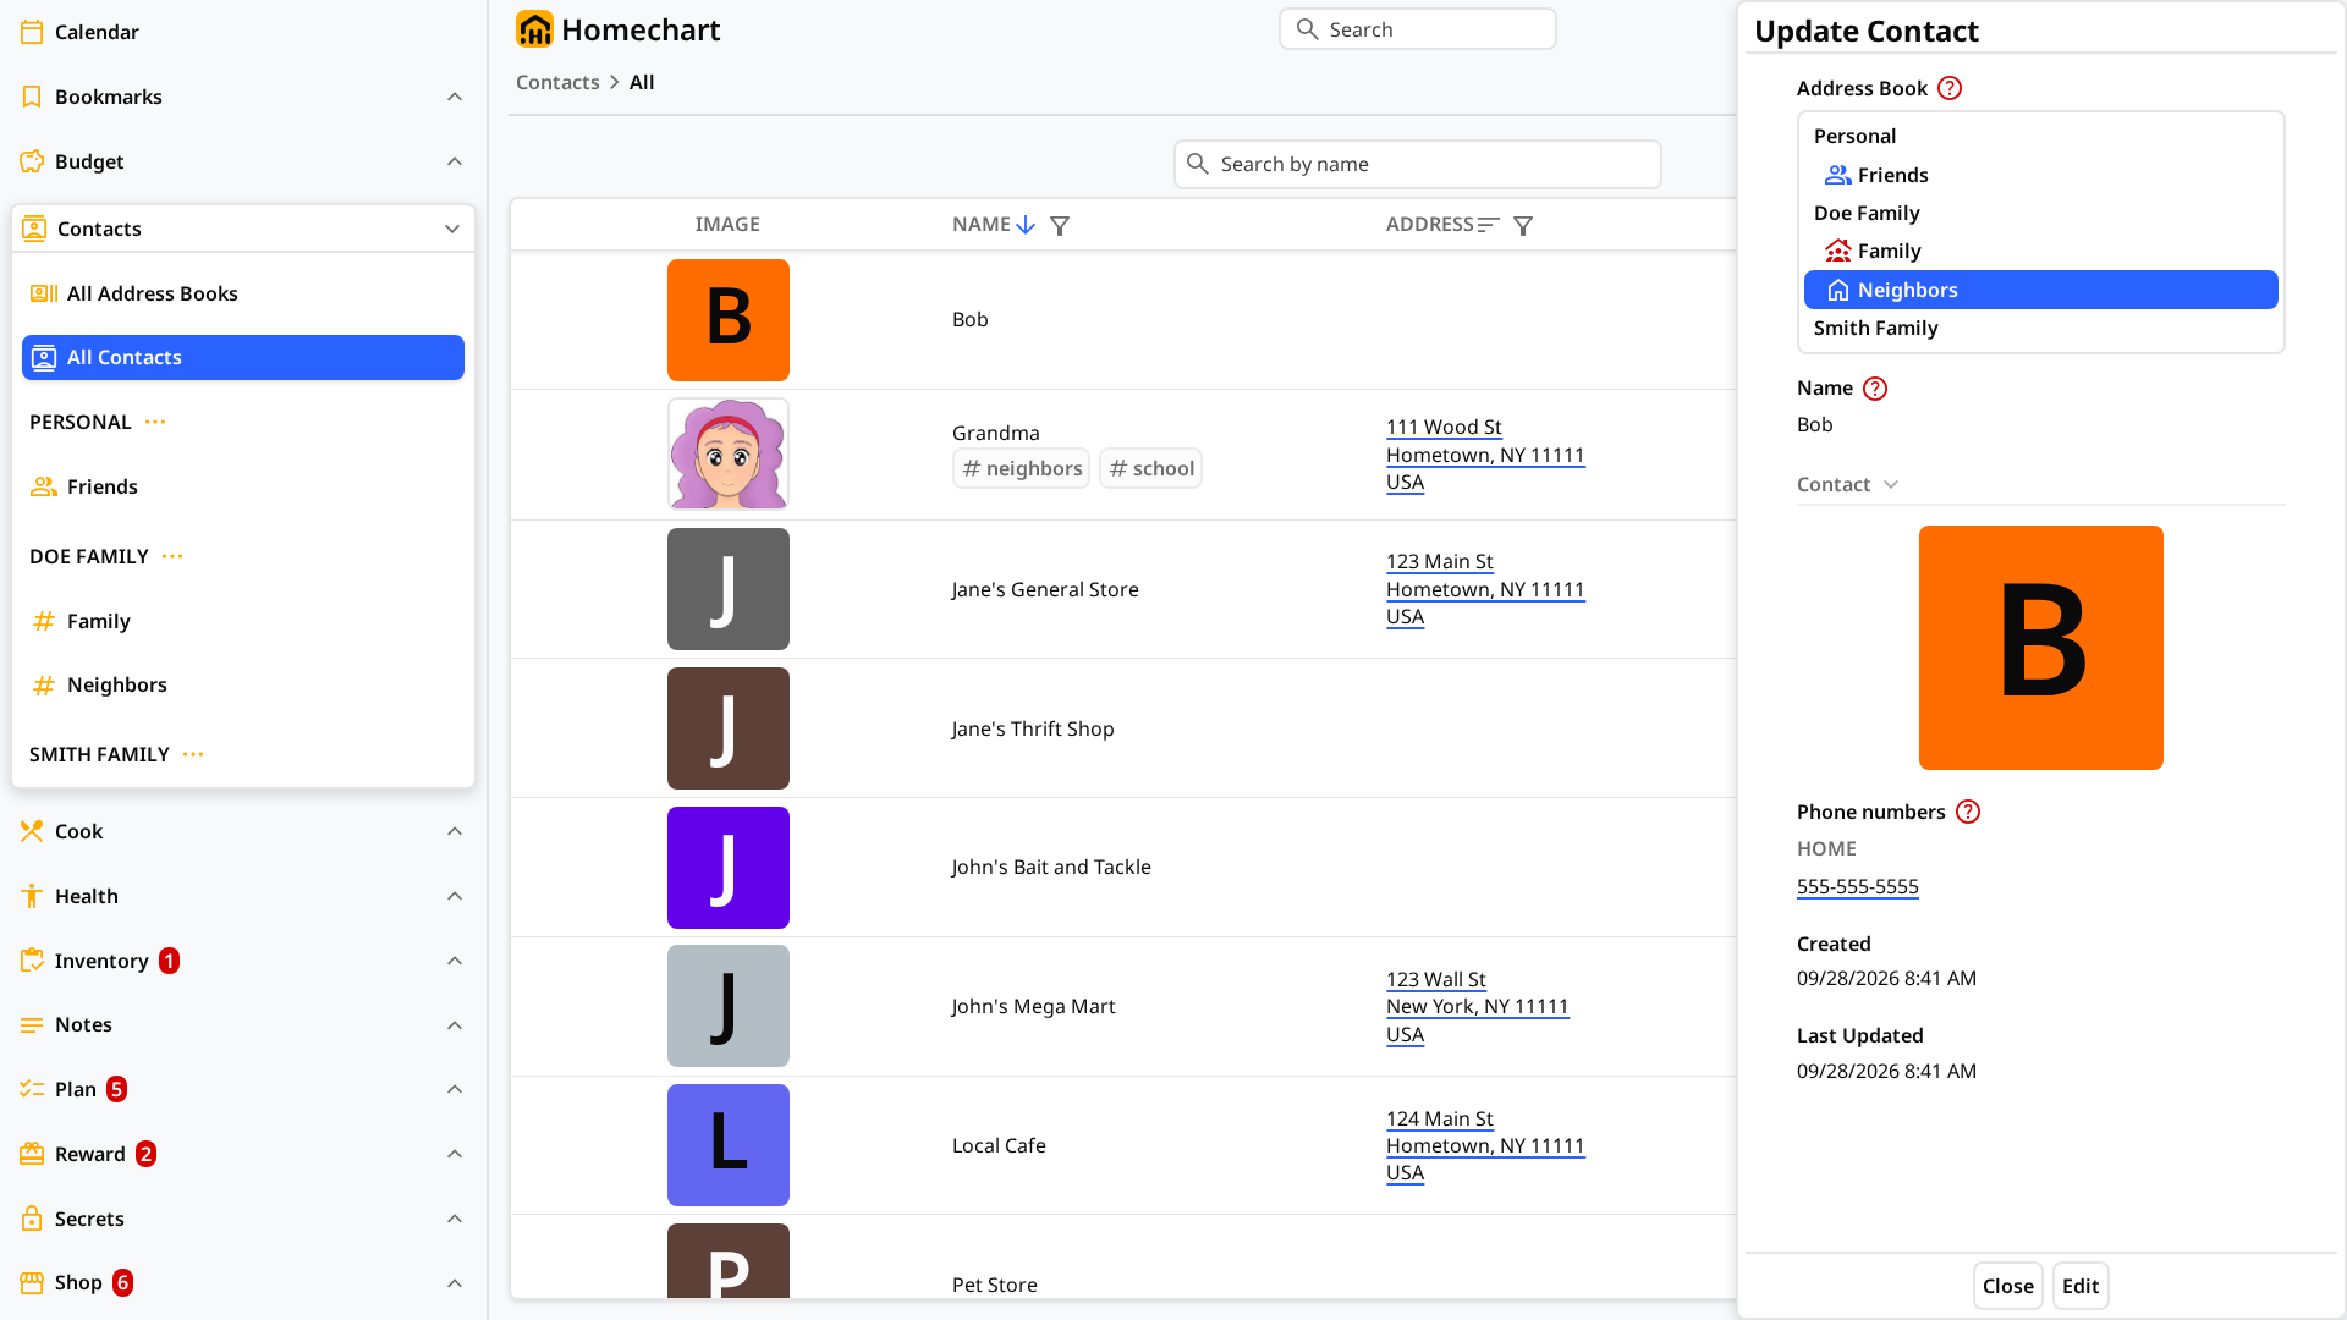Click the Homechart logo icon
The height and width of the screenshot is (1320, 2347).
[x=534, y=30]
